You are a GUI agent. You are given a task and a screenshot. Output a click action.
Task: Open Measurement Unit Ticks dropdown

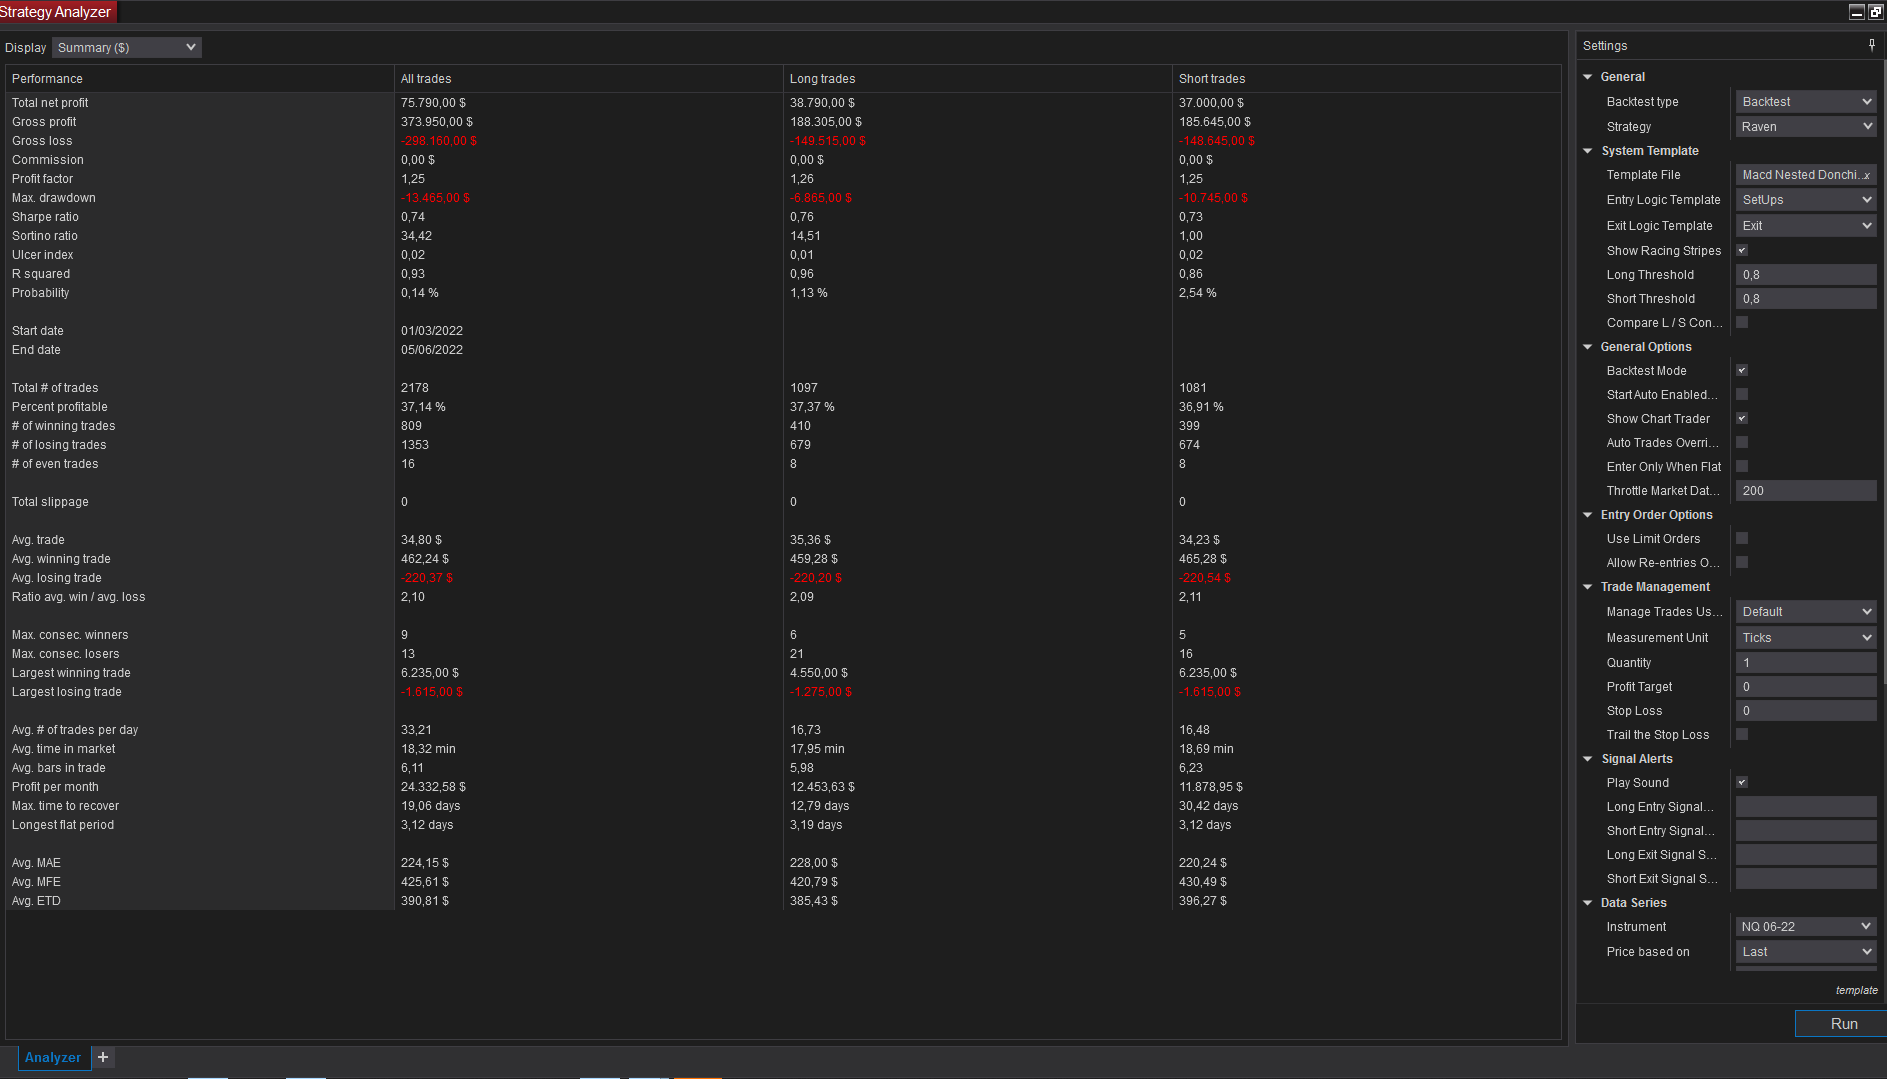(1806, 638)
